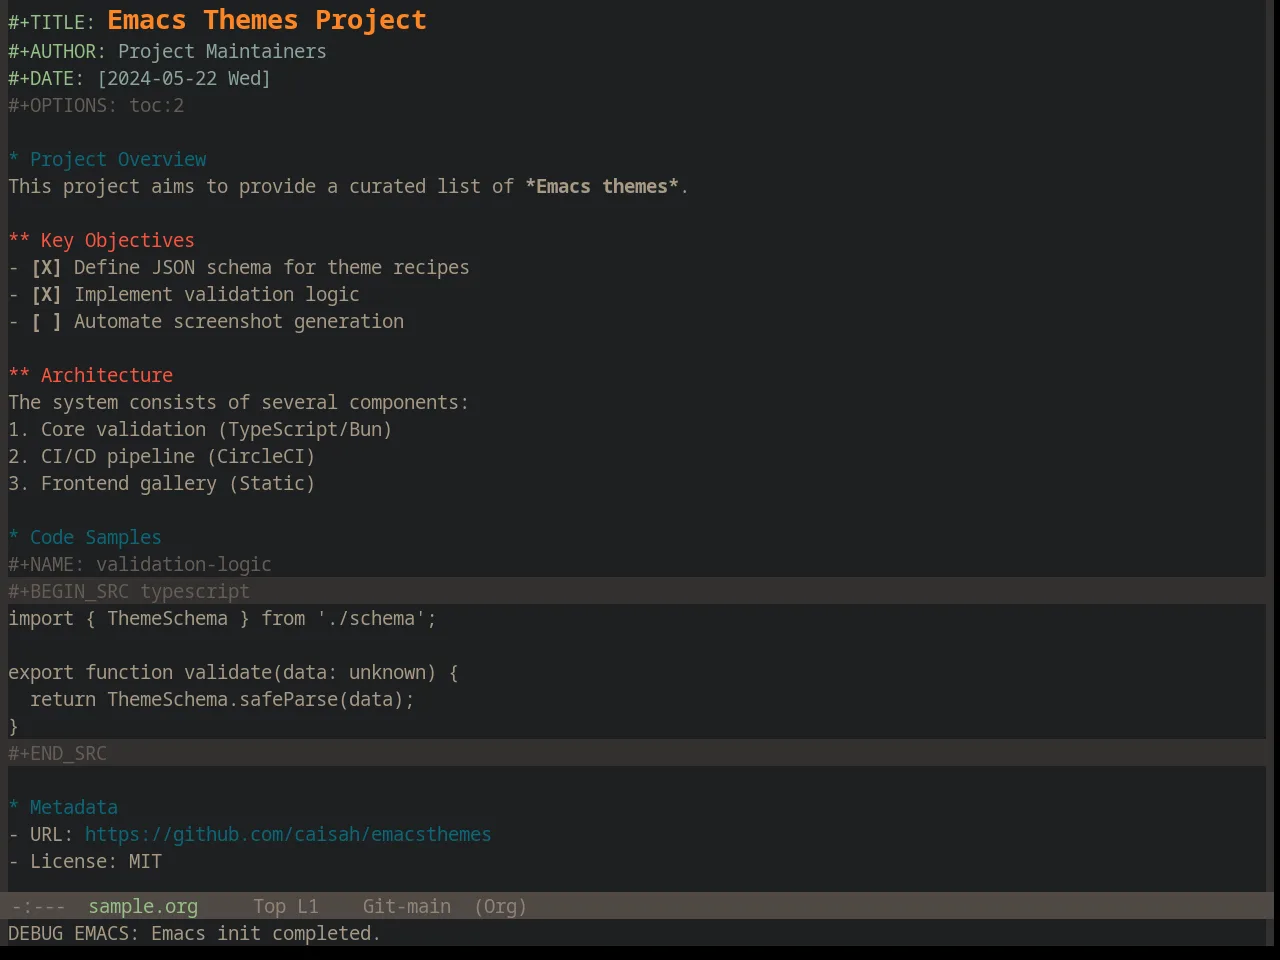Toggle the checked 'Implement validation logic' checkbox
1280x960 pixels.
pyautogui.click(x=46, y=294)
